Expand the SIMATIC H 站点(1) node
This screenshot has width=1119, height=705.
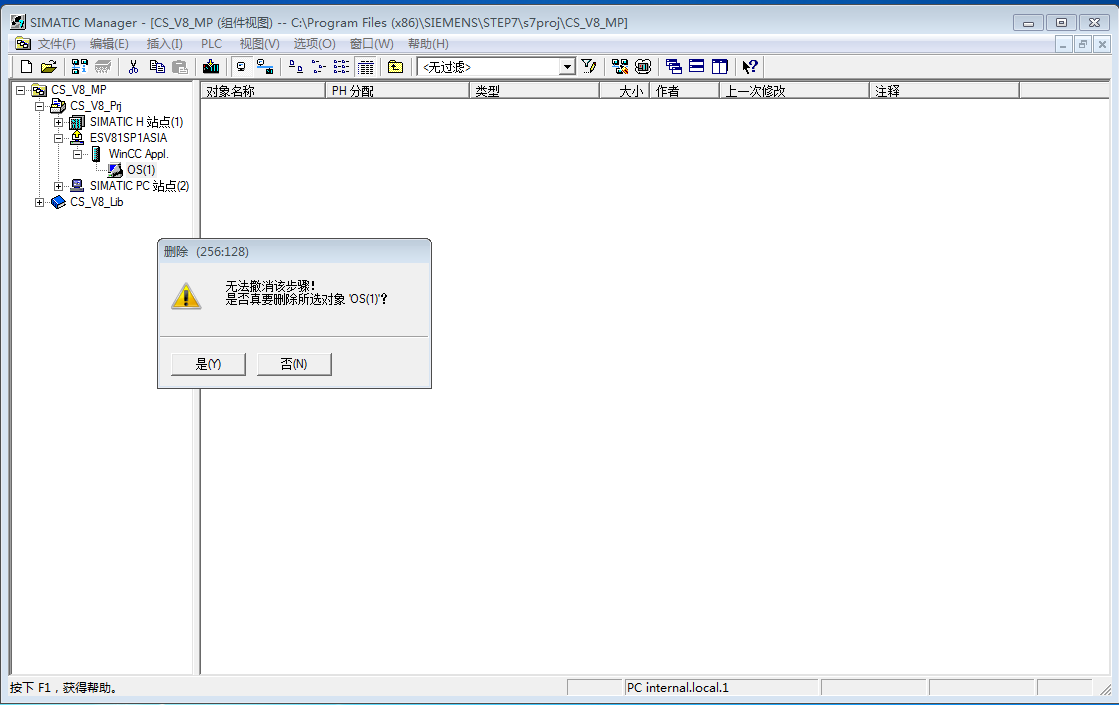tap(59, 123)
